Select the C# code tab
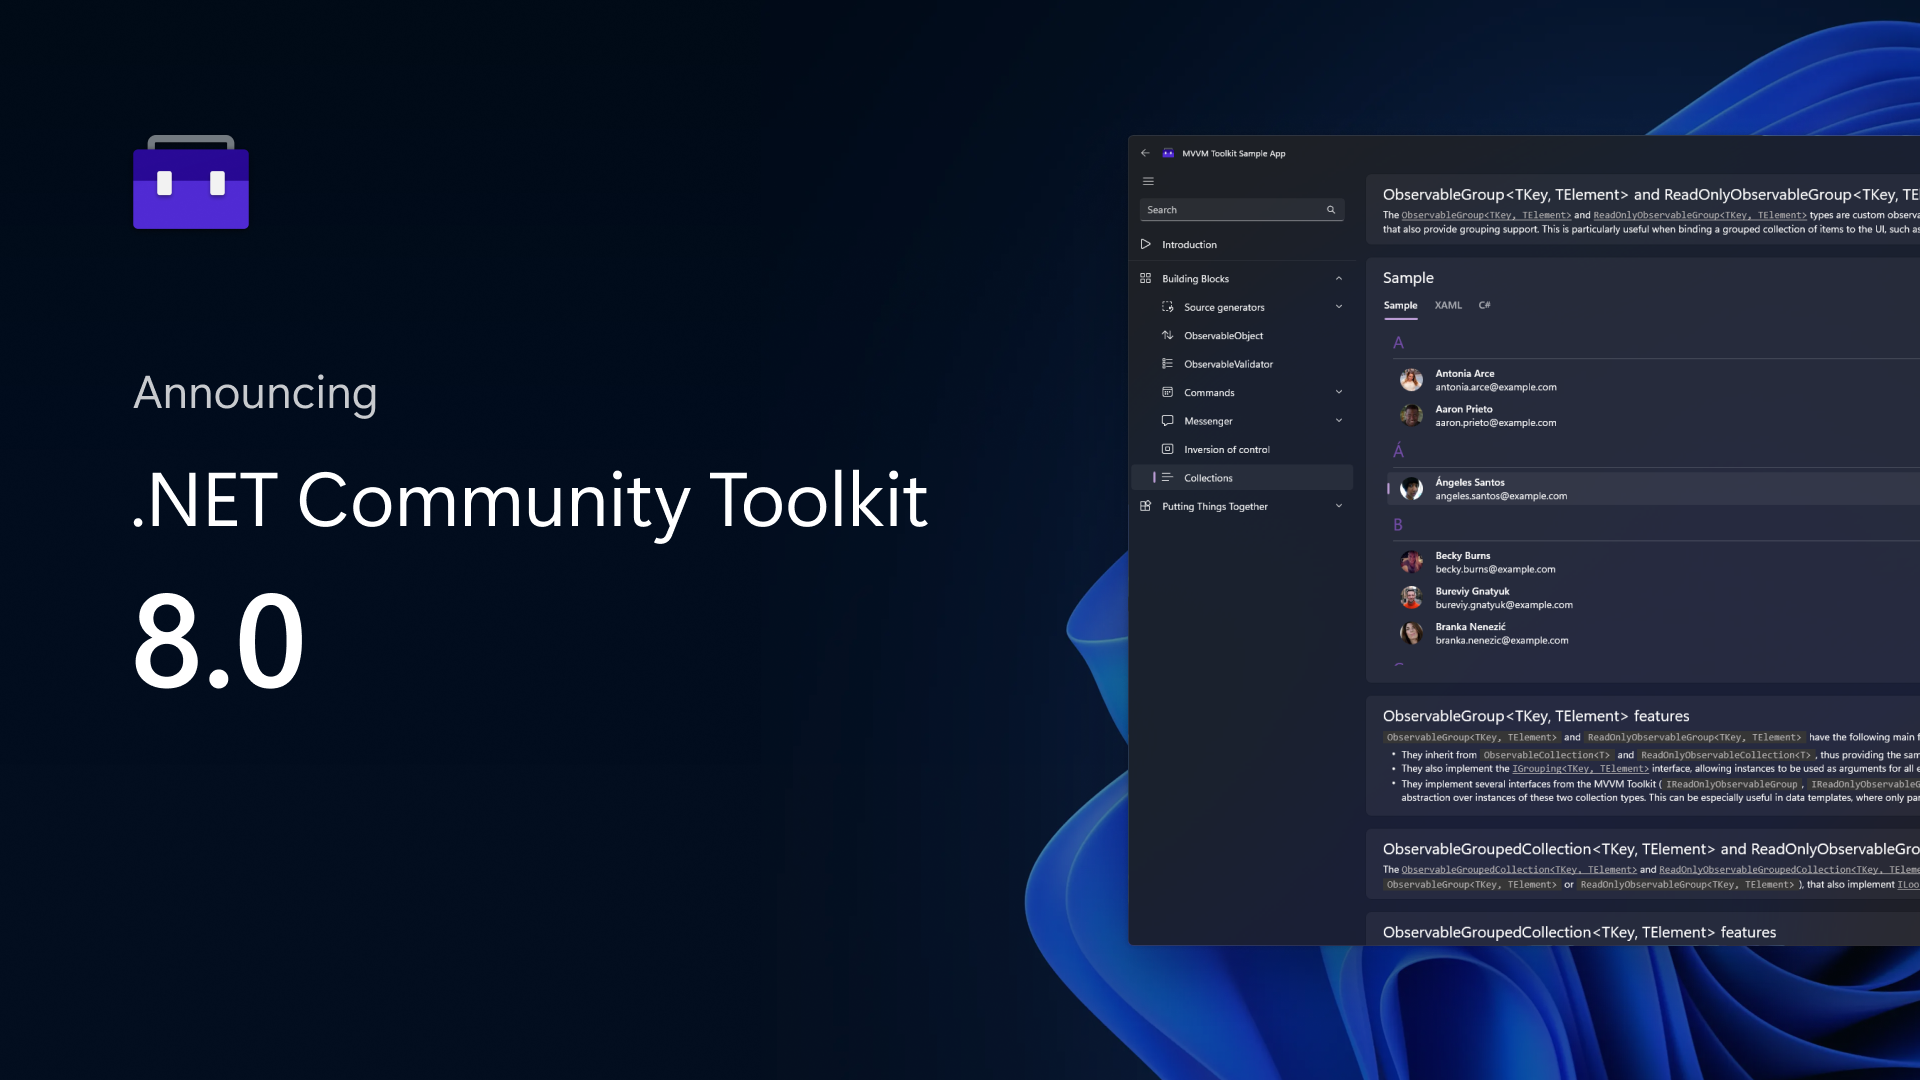Viewport: 1920px width, 1080px height. [x=1485, y=305]
